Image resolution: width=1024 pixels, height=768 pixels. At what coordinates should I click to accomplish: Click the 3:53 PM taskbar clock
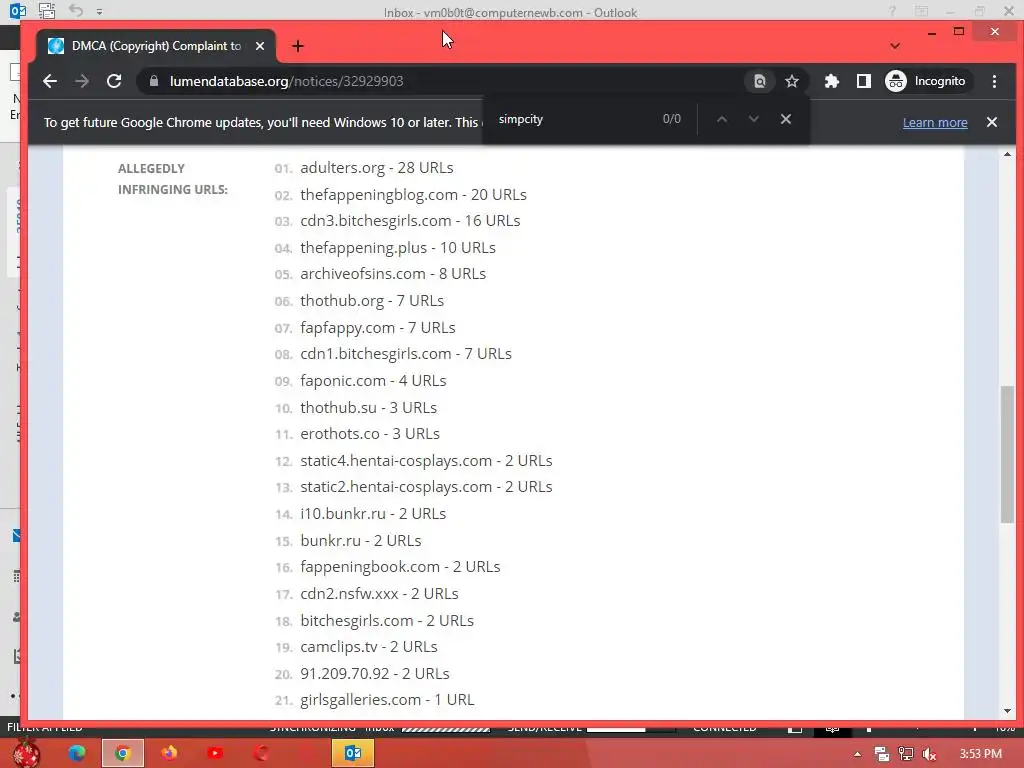pyautogui.click(x=980, y=754)
